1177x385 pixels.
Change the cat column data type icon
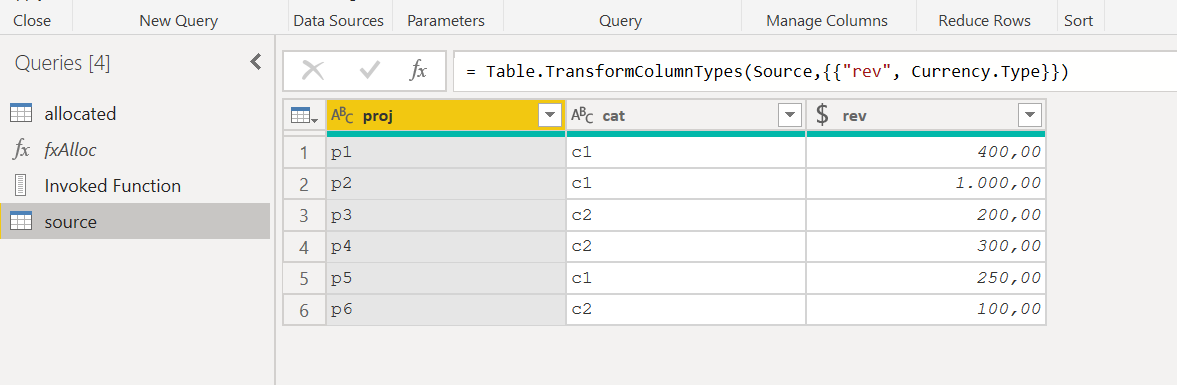coord(582,116)
